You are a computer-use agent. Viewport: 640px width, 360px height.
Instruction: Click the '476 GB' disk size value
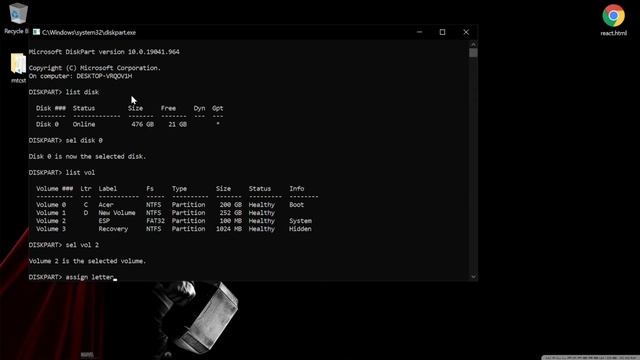click(142, 124)
